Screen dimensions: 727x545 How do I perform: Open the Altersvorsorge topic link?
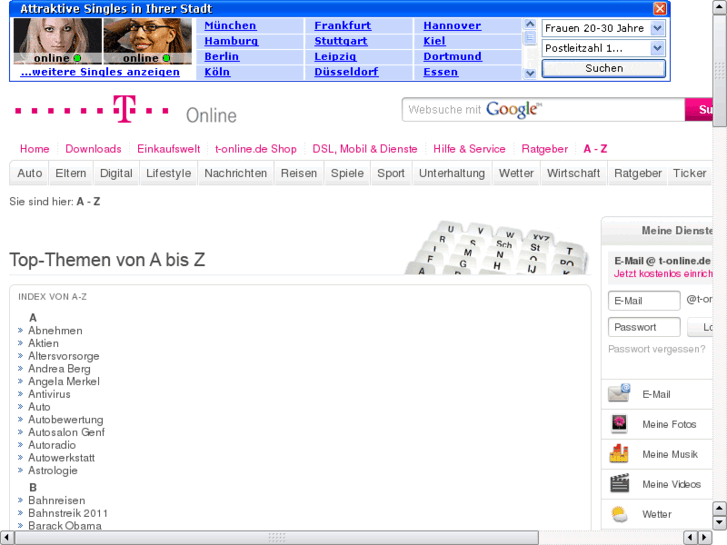point(64,356)
